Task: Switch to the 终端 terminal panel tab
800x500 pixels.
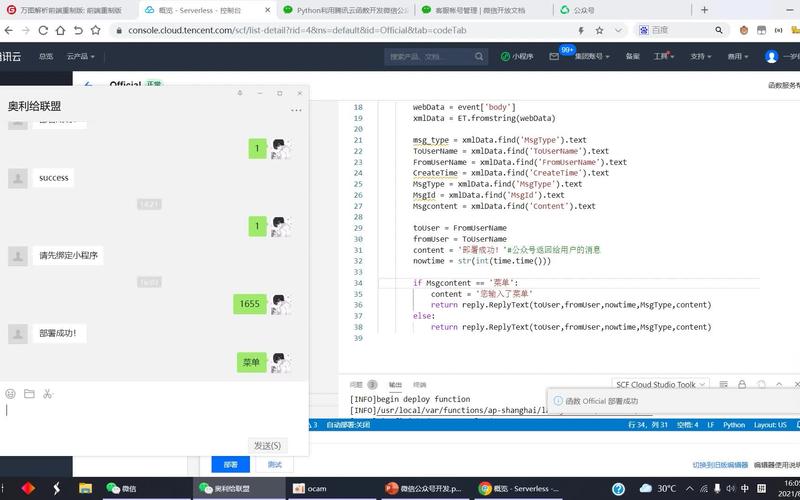Action: coord(419,385)
